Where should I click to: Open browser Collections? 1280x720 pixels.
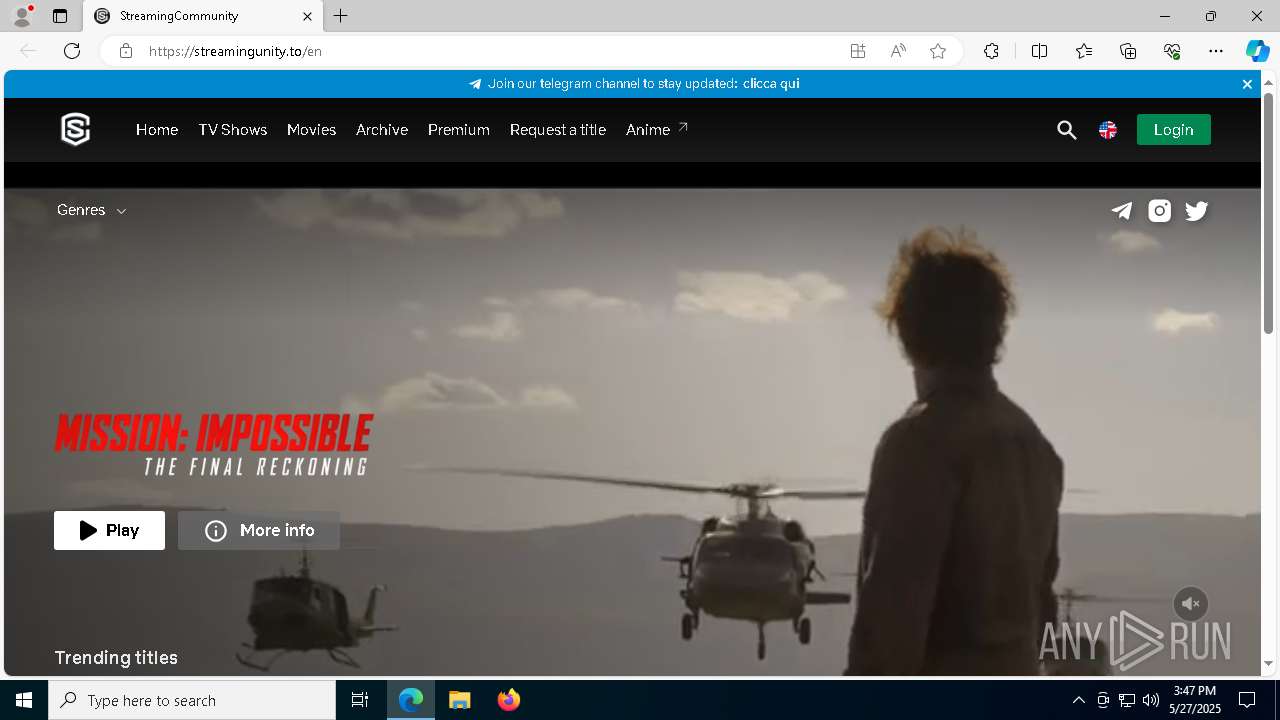click(x=1128, y=51)
